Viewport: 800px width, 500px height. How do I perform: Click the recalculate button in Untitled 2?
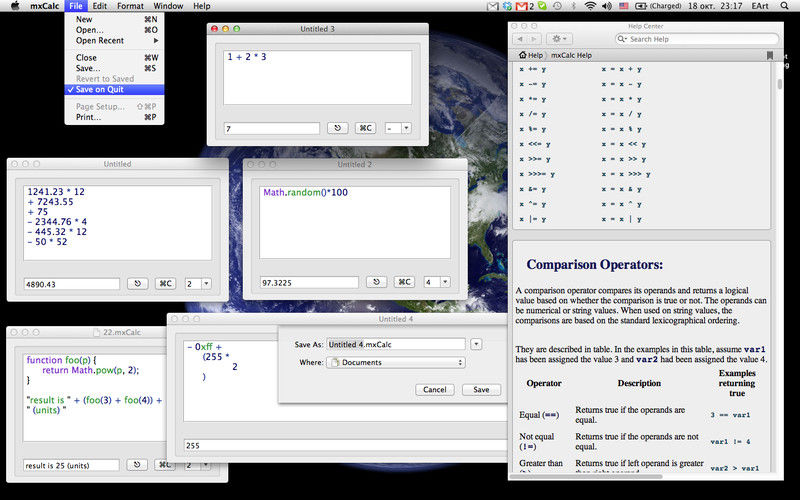coord(376,282)
